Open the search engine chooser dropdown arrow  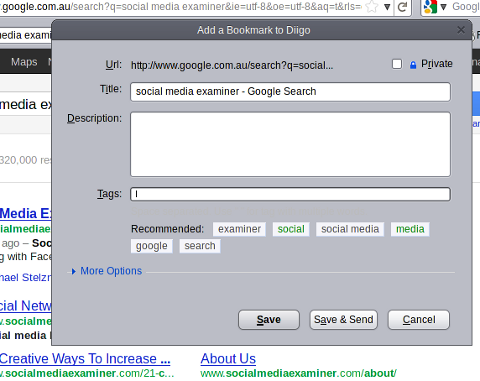pyautogui.click(x=443, y=7)
